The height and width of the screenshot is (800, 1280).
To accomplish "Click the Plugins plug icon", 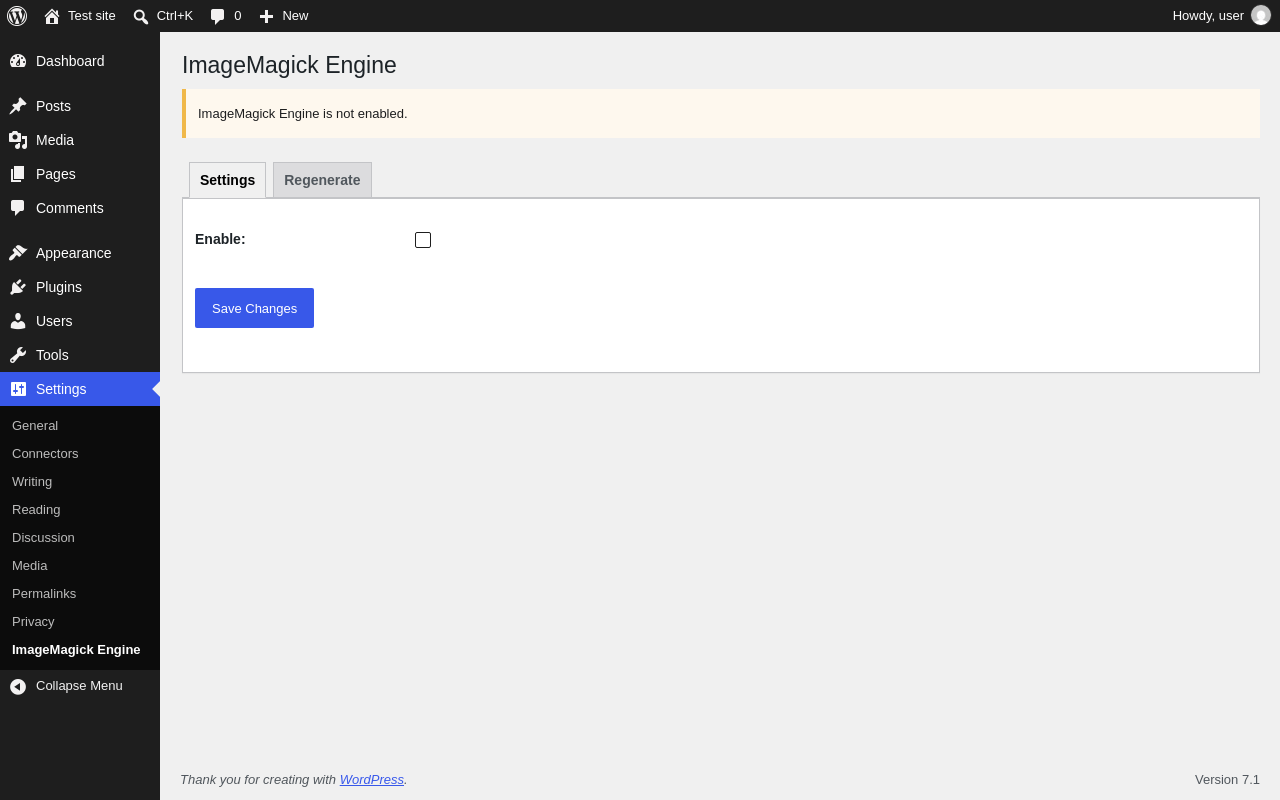I will (x=18, y=287).
